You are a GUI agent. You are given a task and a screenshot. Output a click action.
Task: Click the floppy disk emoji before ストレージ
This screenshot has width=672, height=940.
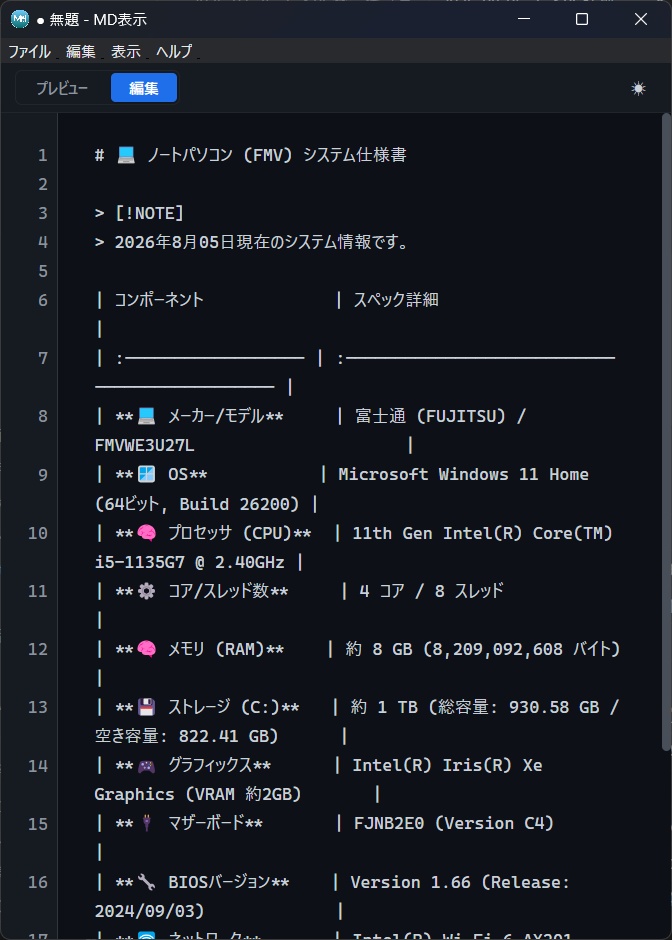pyautogui.click(x=146, y=707)
